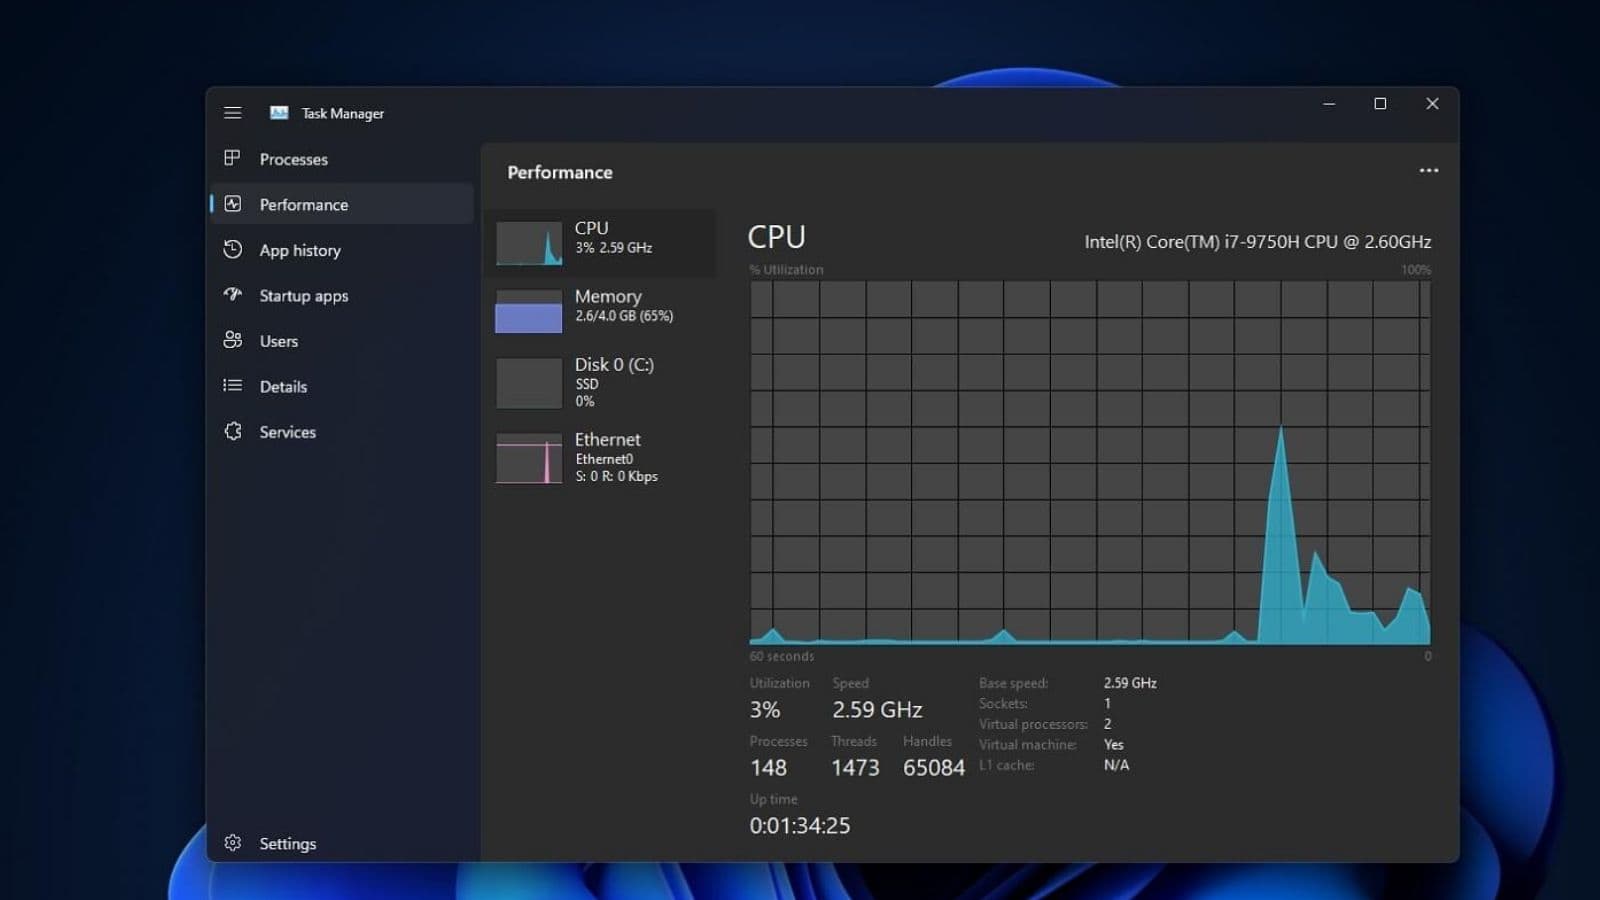Open Settings at bottom of sidebar
The width and height of the screenshot is (1600, 900).
tap(233, 843)
